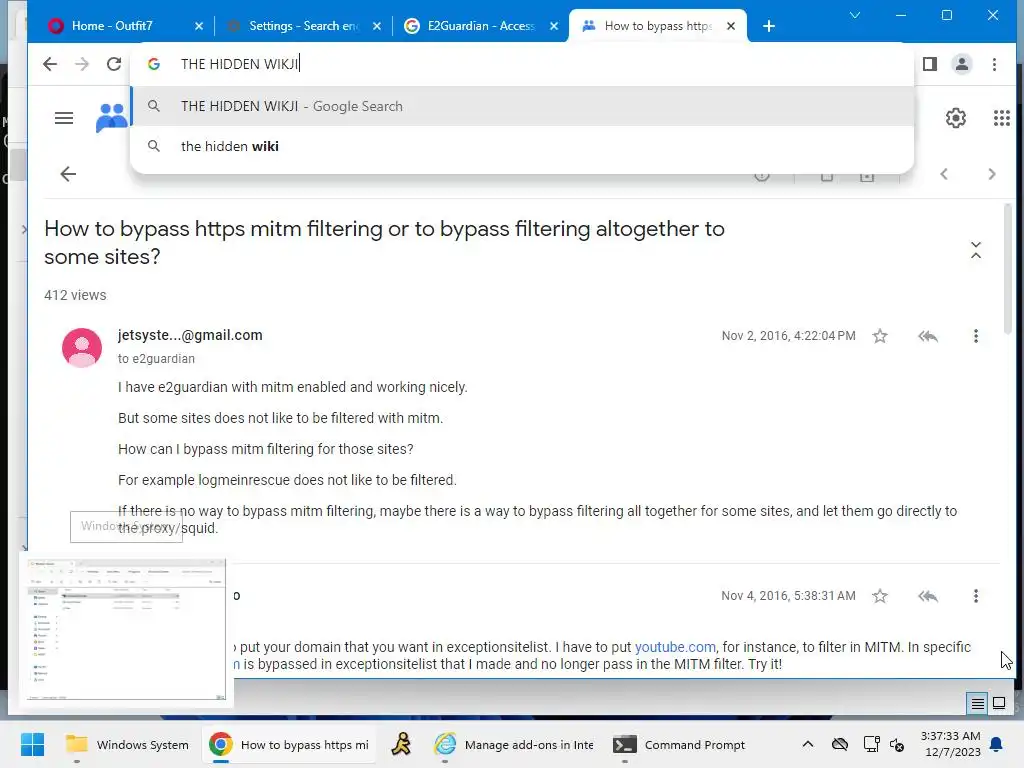Click sender jetsyste...@gmail.com
Image resolution: width=1024 pixels, height=768 pixels.
pyautogui.click(x=190, y=335)
